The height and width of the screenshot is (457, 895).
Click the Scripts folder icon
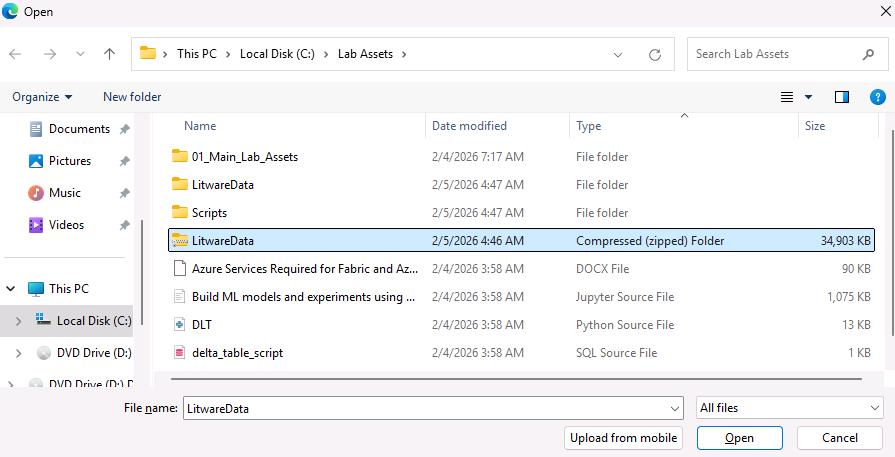click(180, 212)
